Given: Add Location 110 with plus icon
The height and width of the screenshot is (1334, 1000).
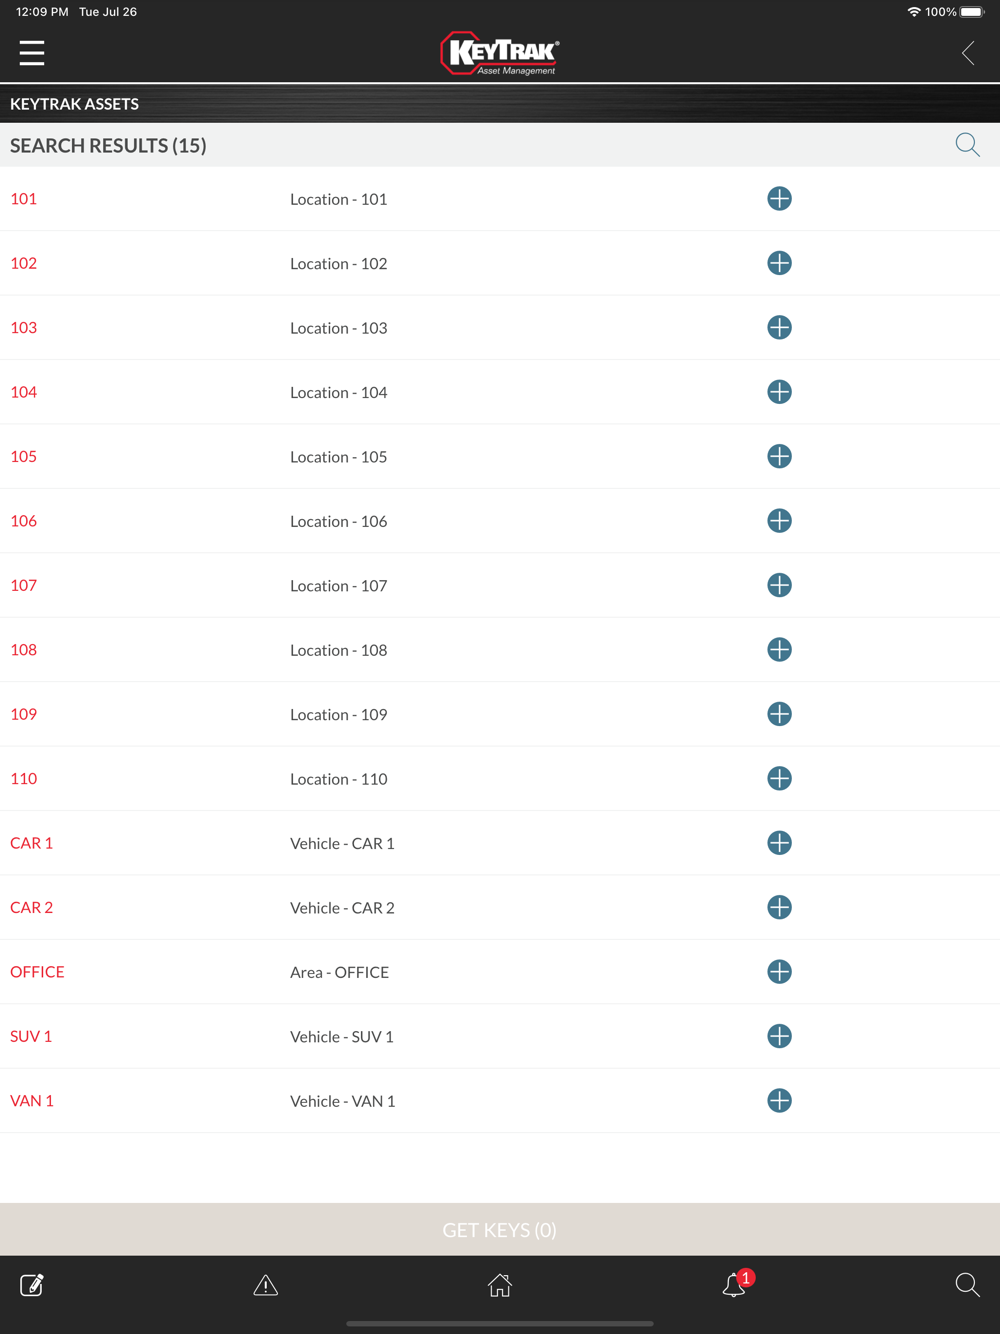Looking at the screenshot, I should click(x=779, y=779).
